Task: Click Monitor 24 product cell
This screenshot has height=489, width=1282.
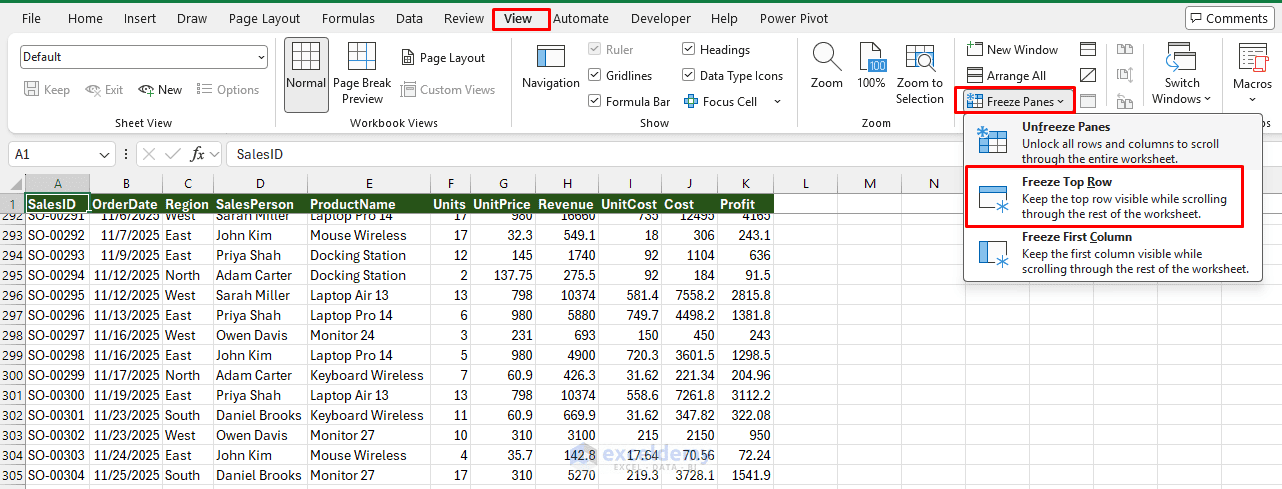Action: [368, 335]
